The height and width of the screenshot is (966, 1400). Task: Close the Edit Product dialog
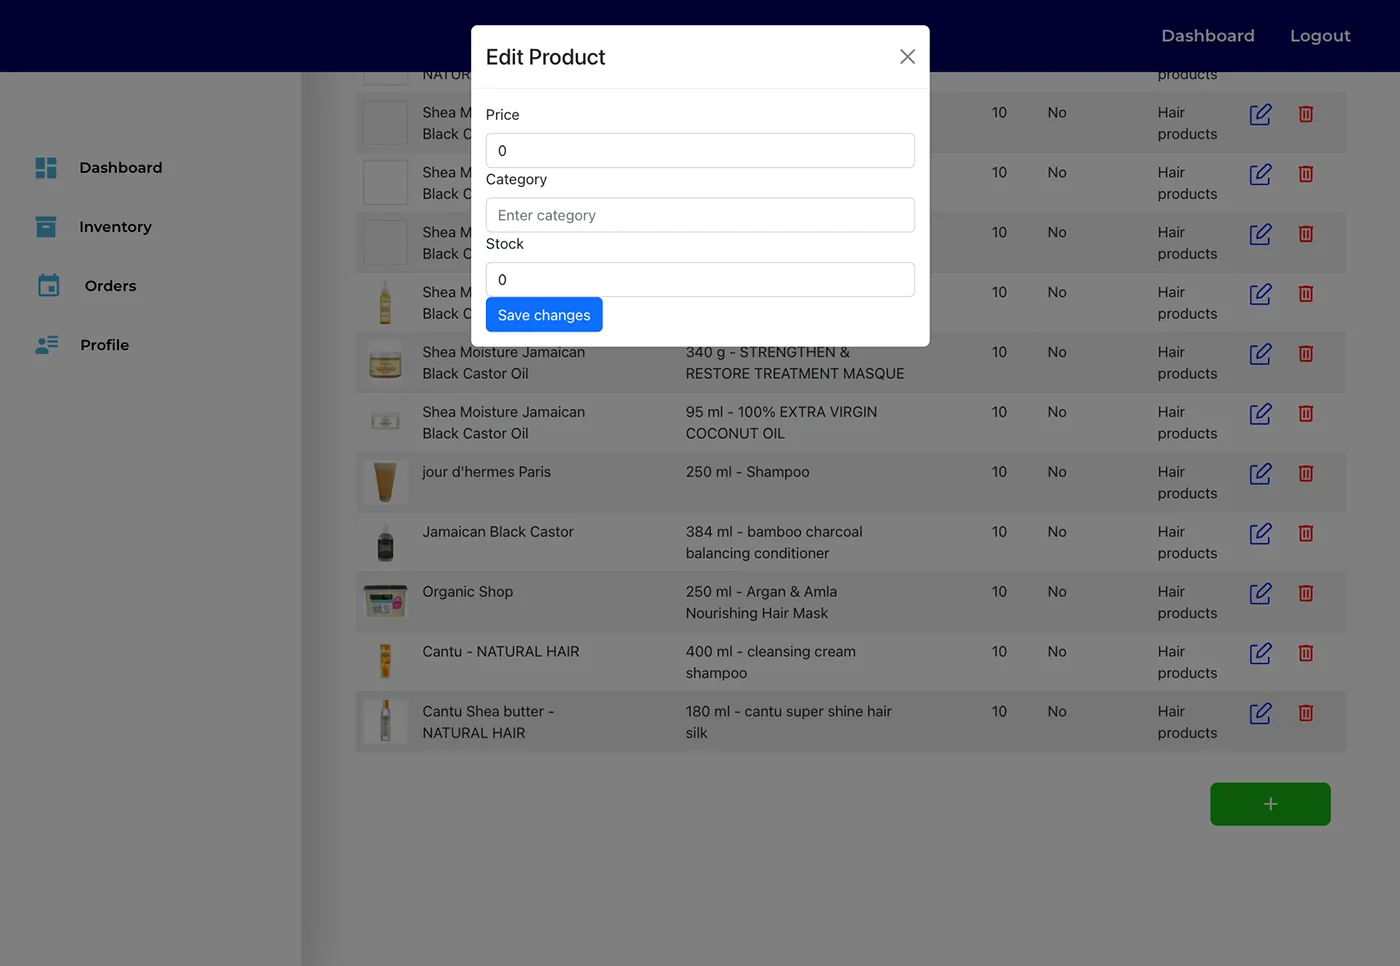click(x=907, y=57)
